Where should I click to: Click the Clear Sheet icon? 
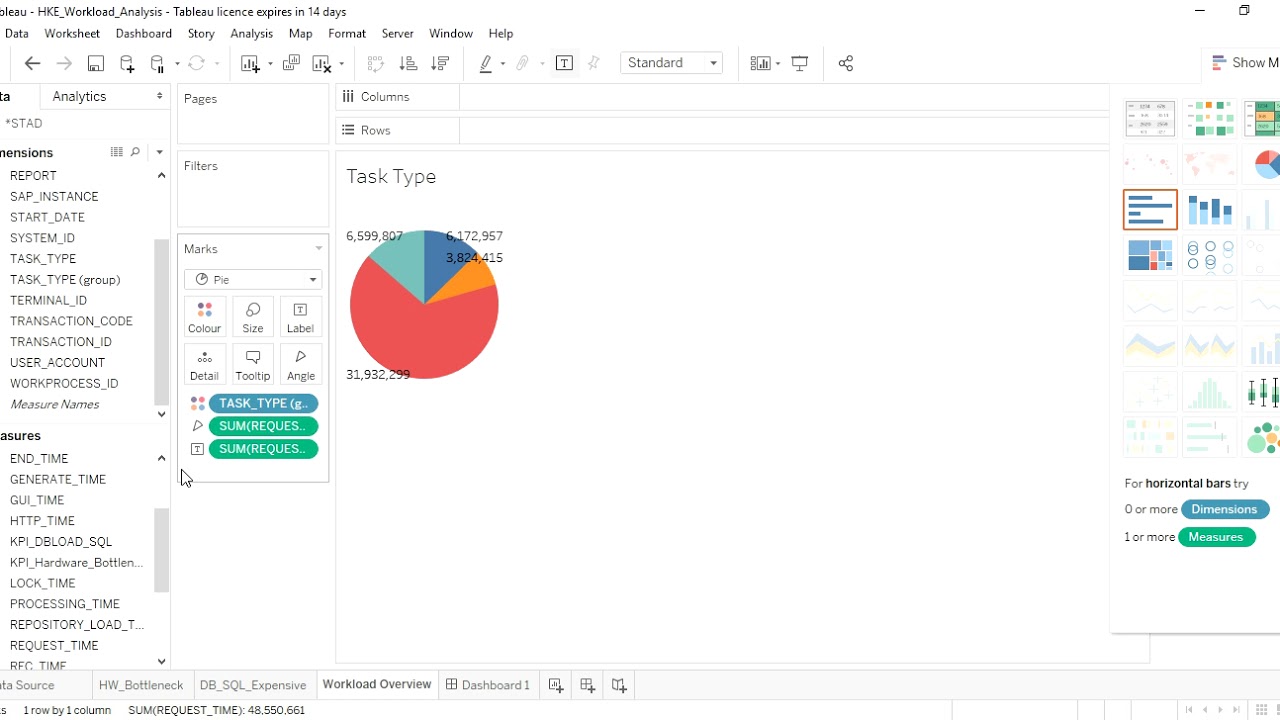click(x=322, y=63)
